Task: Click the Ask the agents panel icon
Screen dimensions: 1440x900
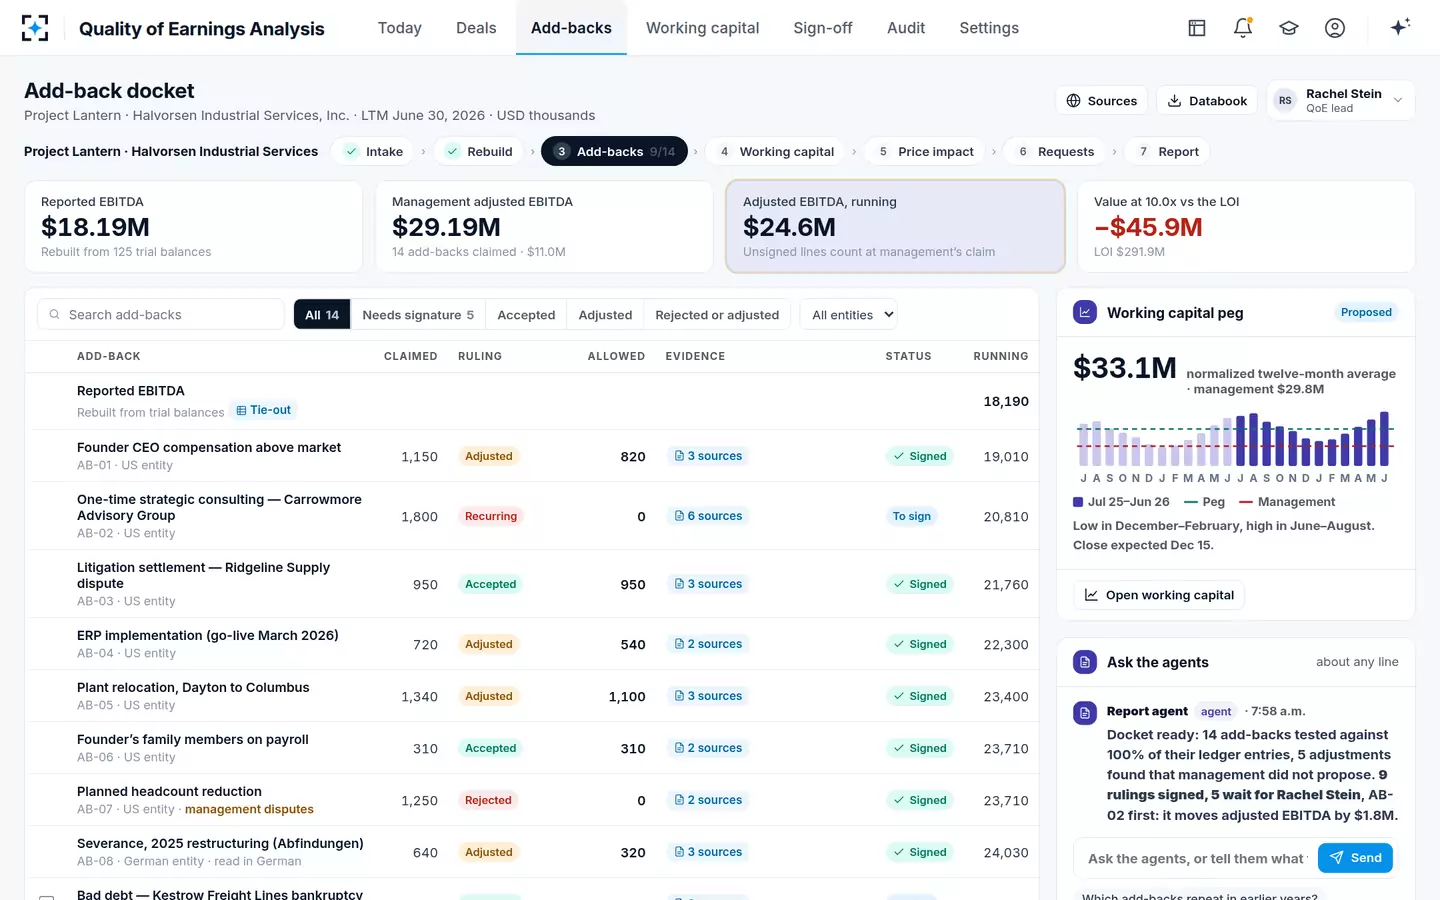Action: pyautogui.click(x=1085, y=662)
